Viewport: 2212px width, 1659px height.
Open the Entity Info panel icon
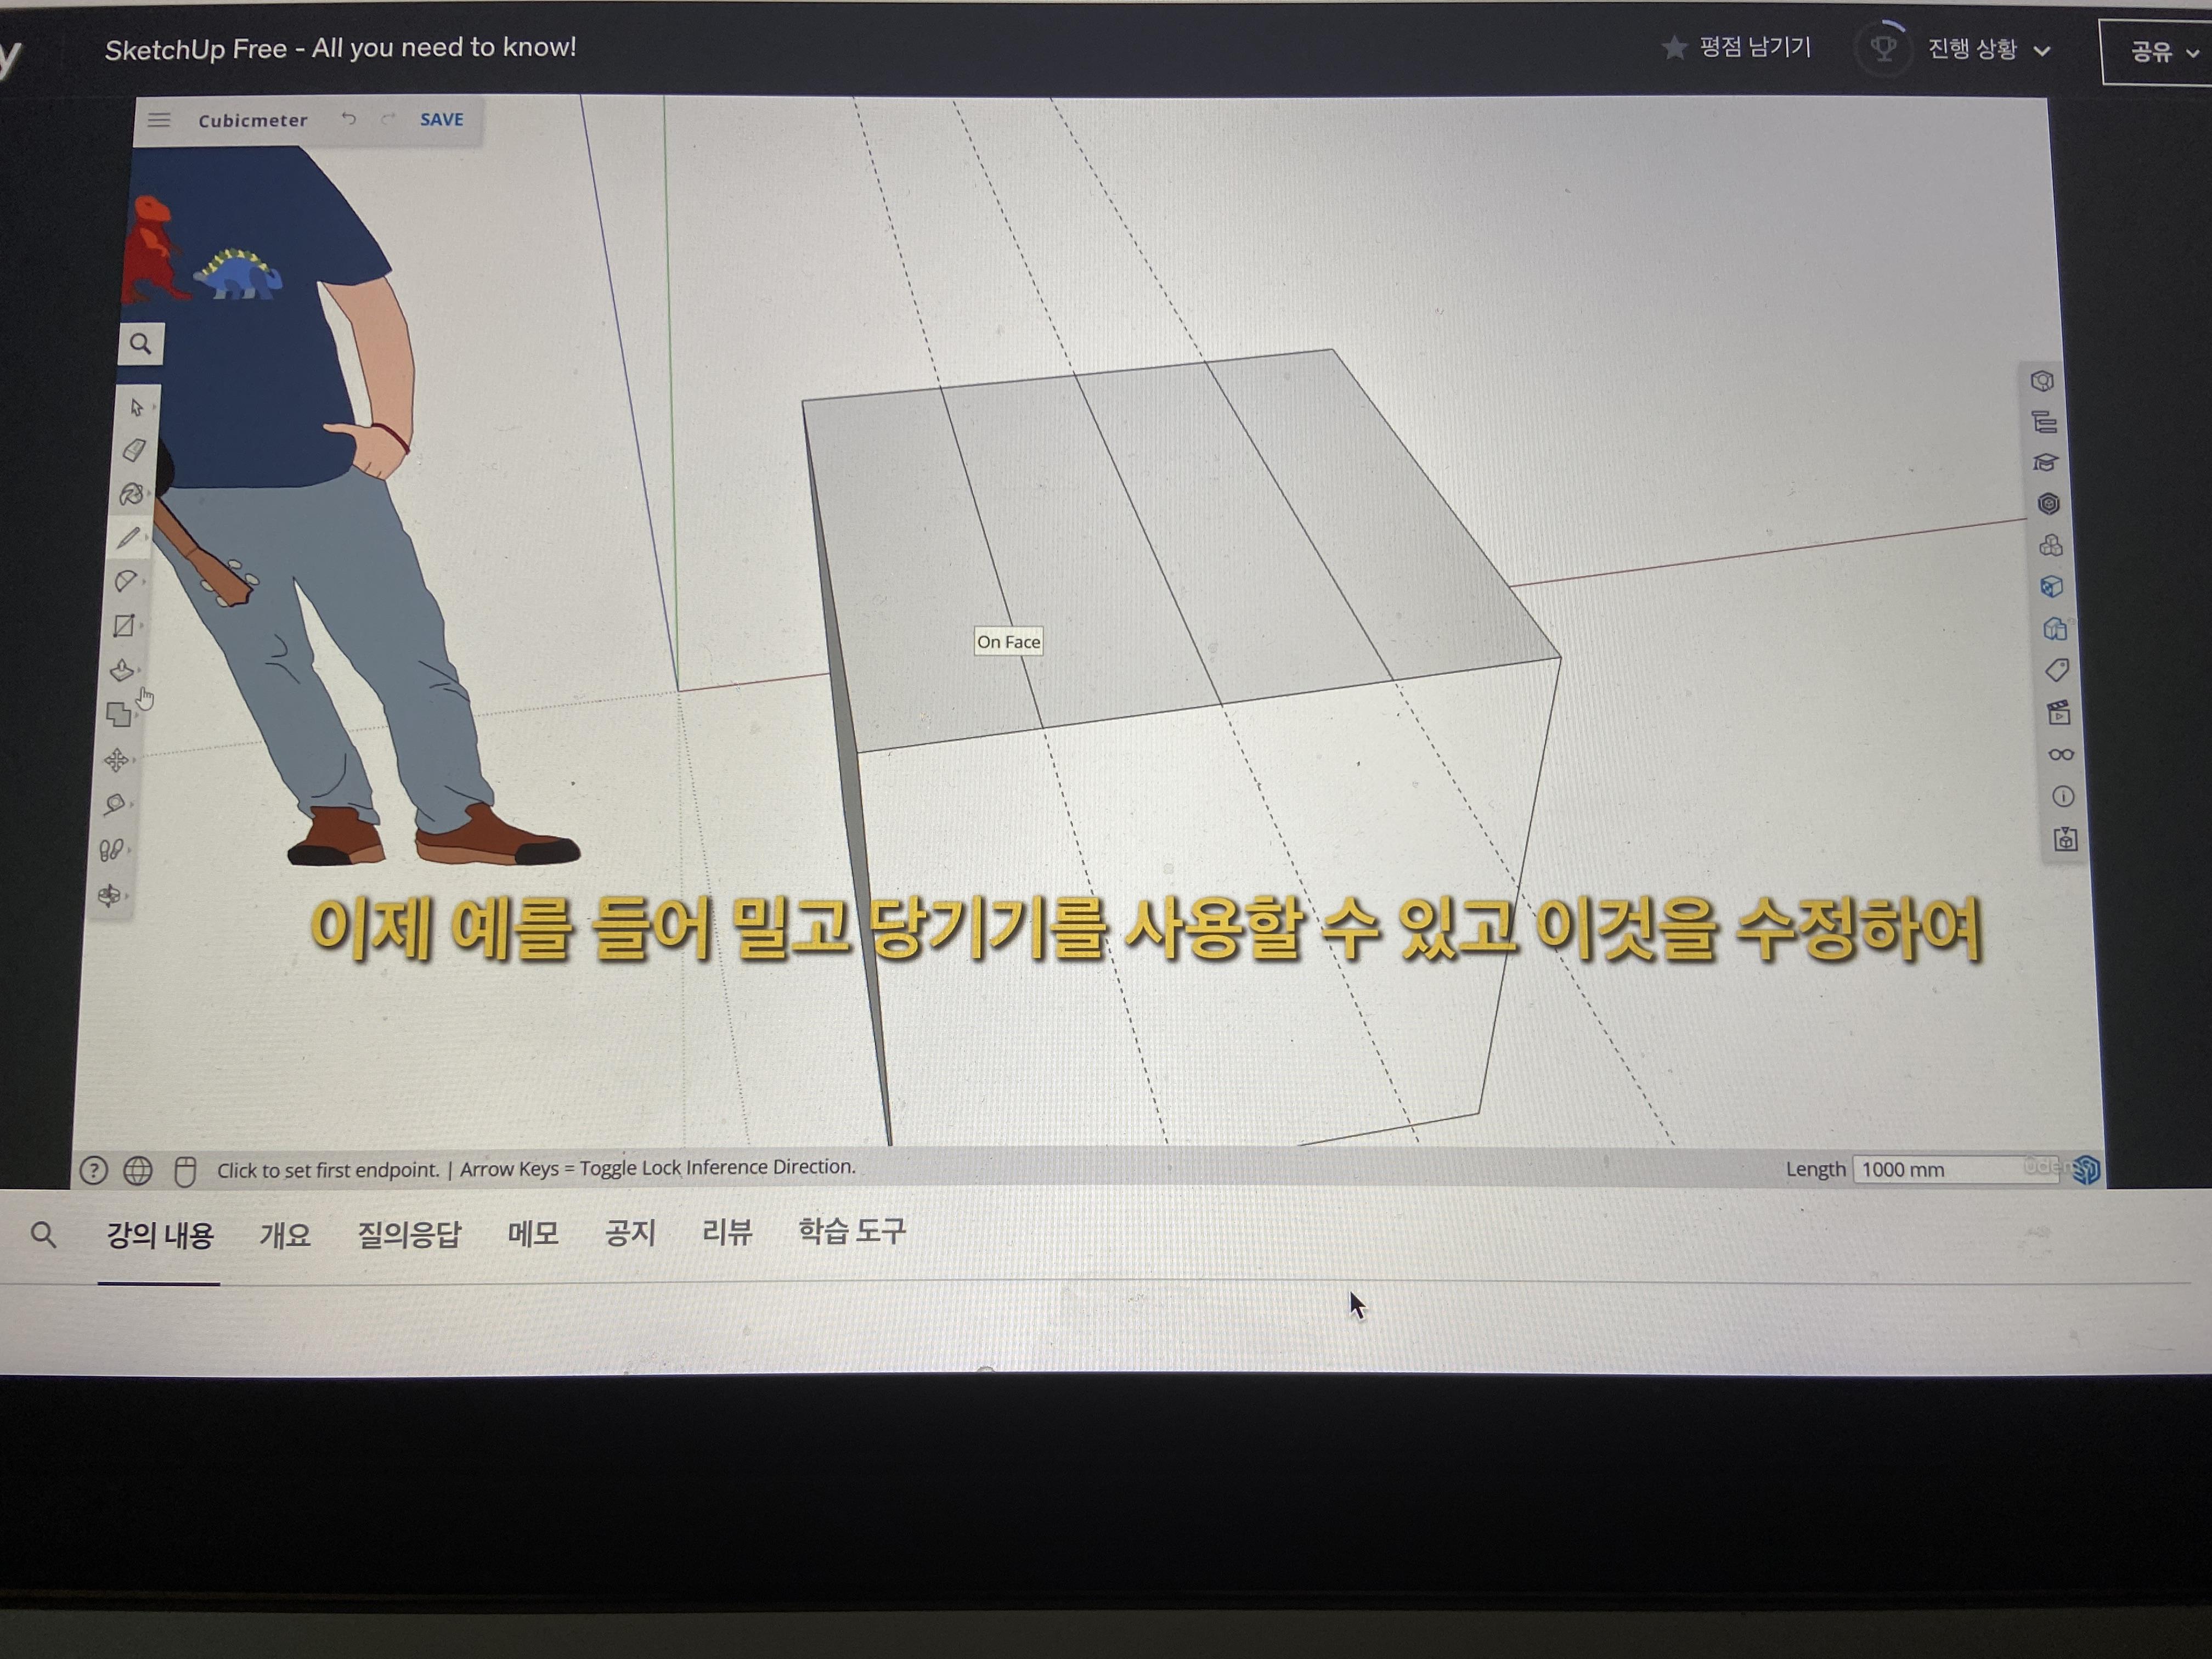[2042, 381]
